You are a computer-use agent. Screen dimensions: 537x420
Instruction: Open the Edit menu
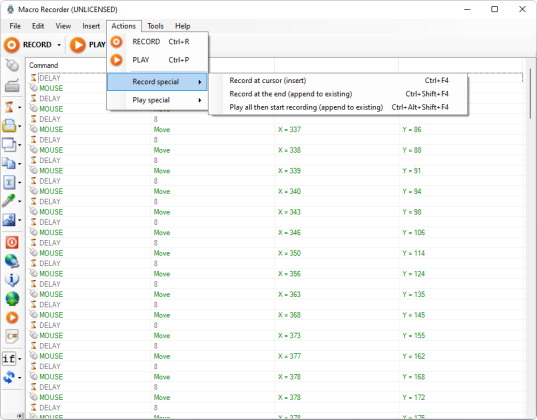point(38,26)
